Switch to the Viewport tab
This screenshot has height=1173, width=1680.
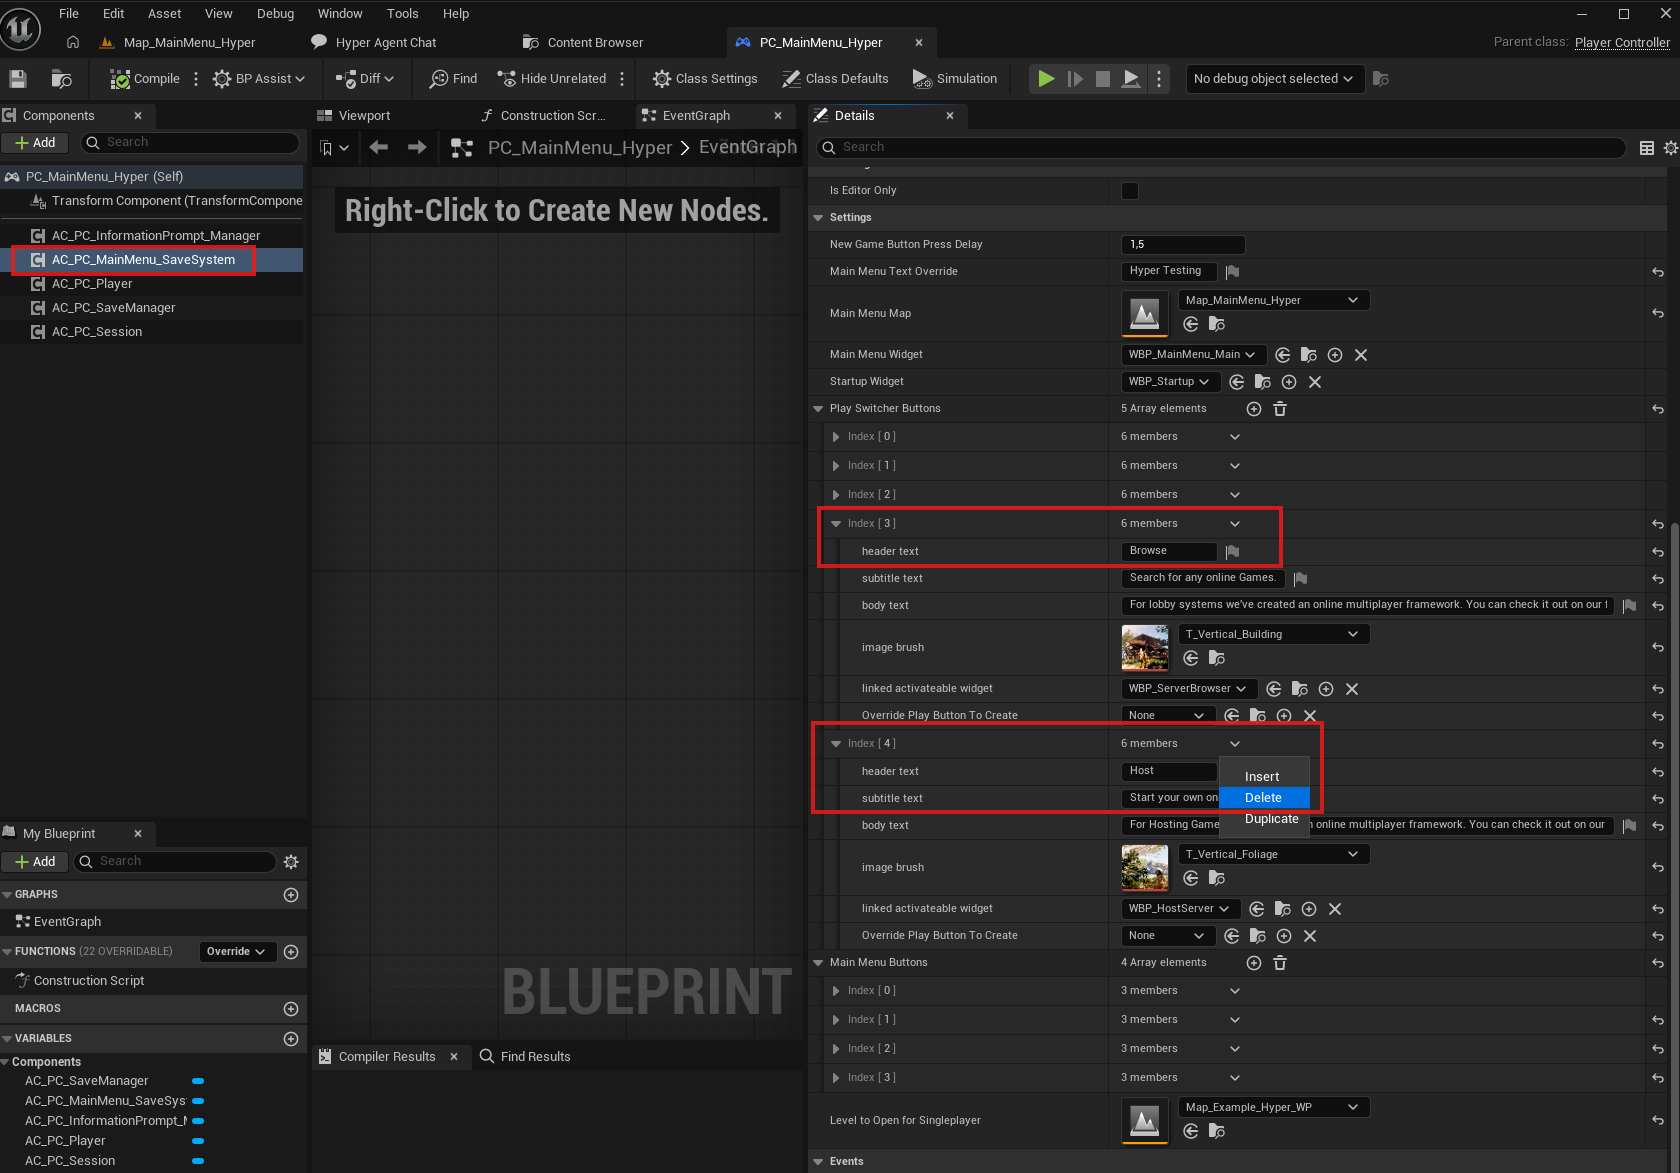(x=364, y=116)
